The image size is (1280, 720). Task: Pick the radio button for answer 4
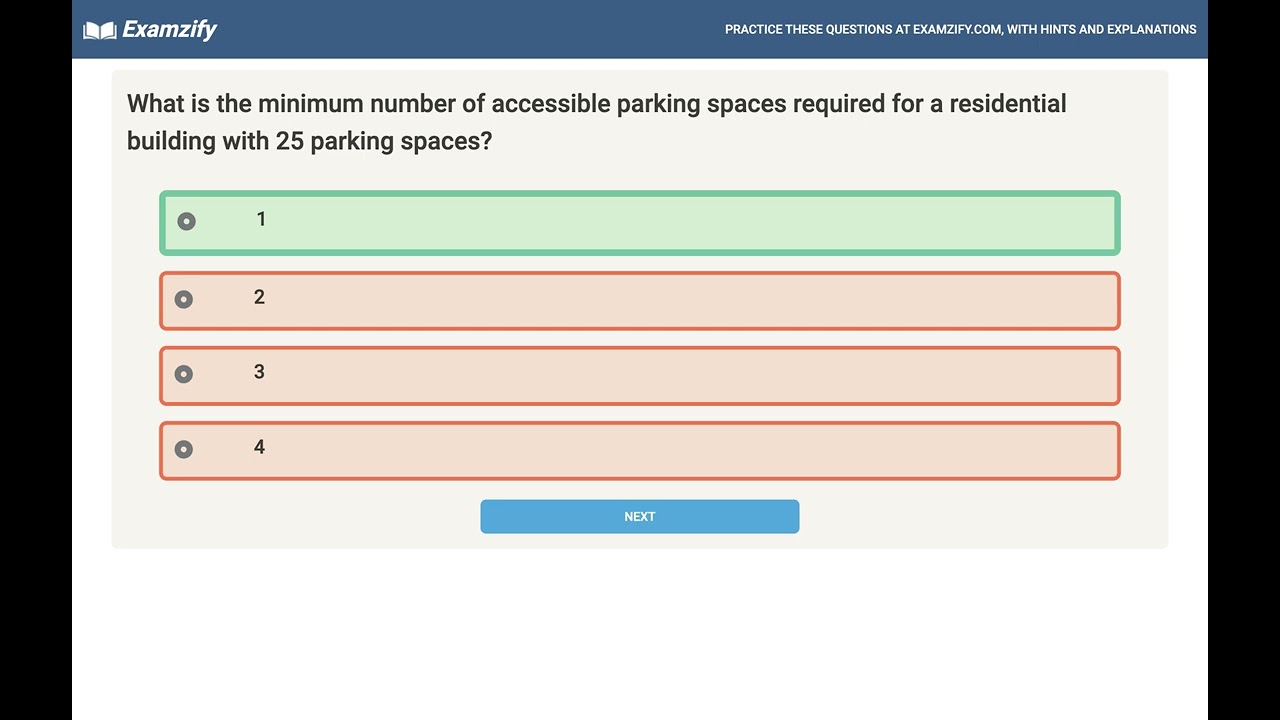tap(183, 449)
